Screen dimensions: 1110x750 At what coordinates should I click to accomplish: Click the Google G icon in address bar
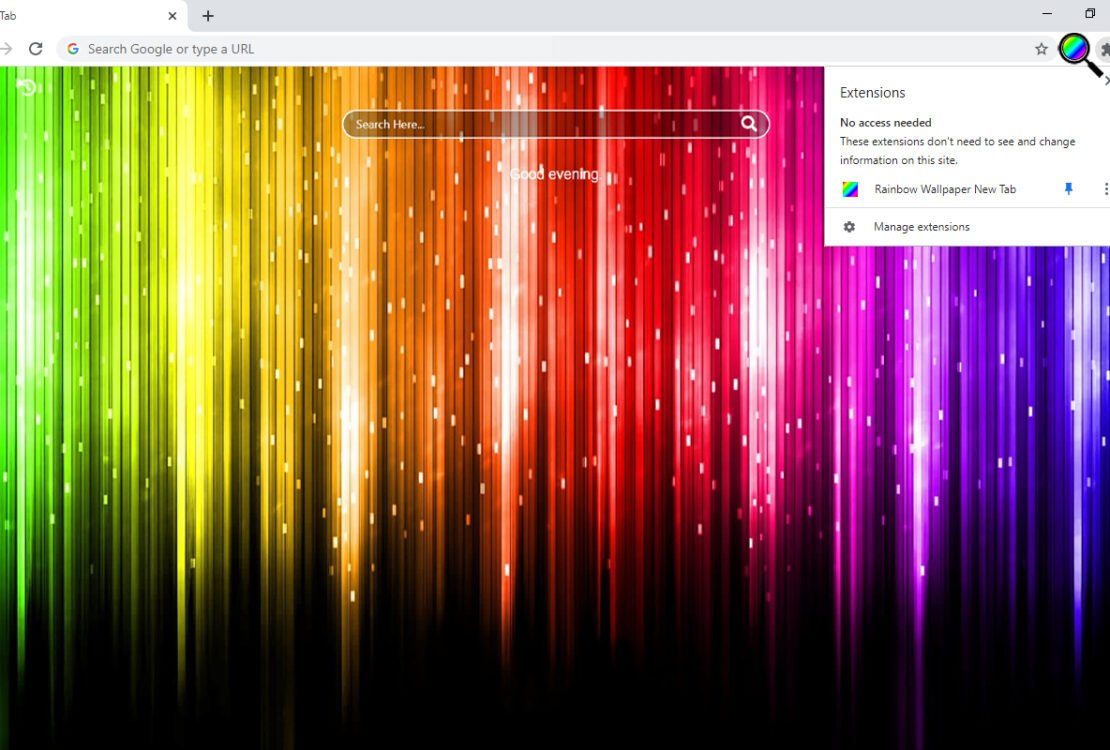pos(72,48)
